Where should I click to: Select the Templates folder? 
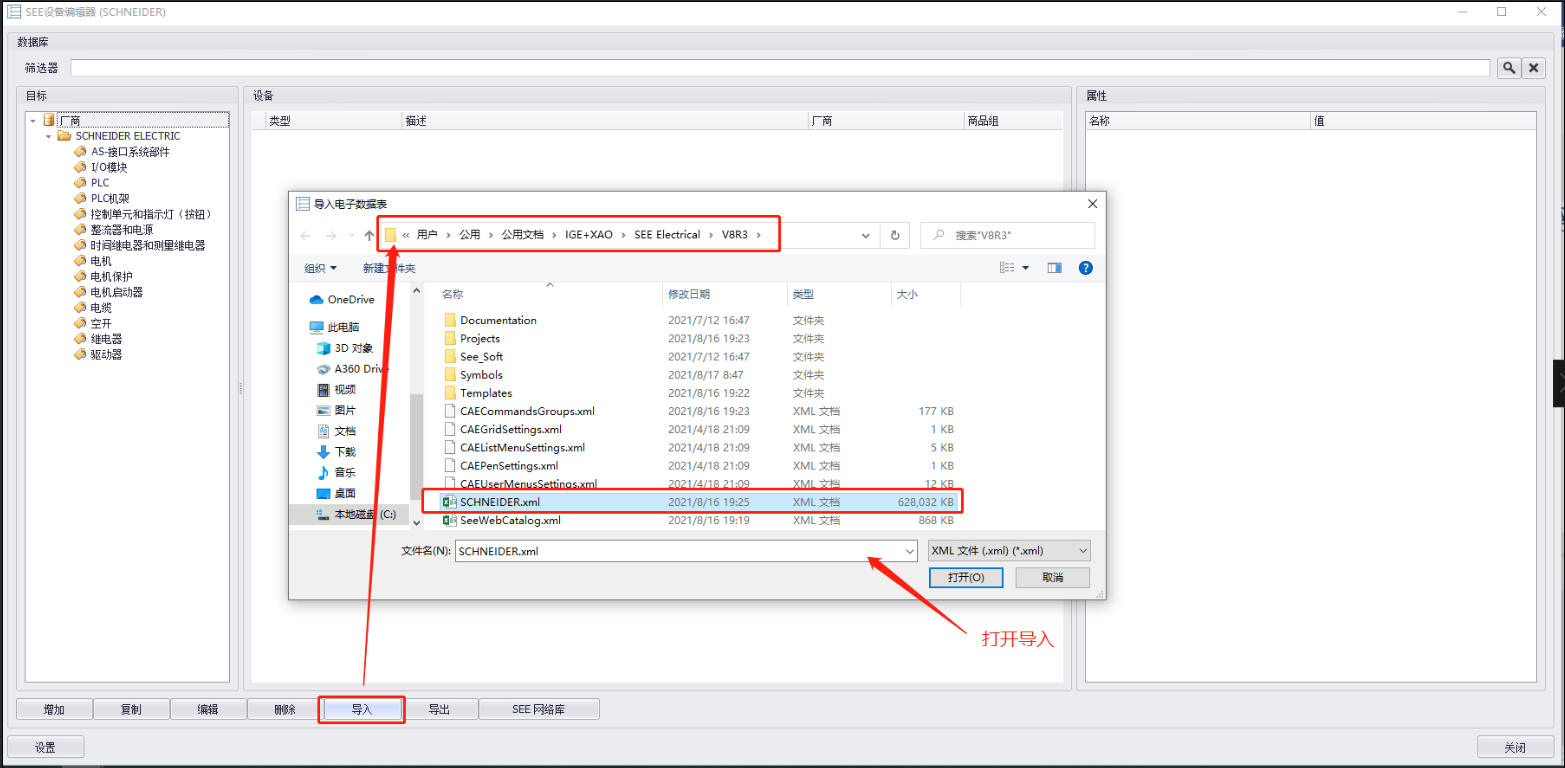(486, 393)
